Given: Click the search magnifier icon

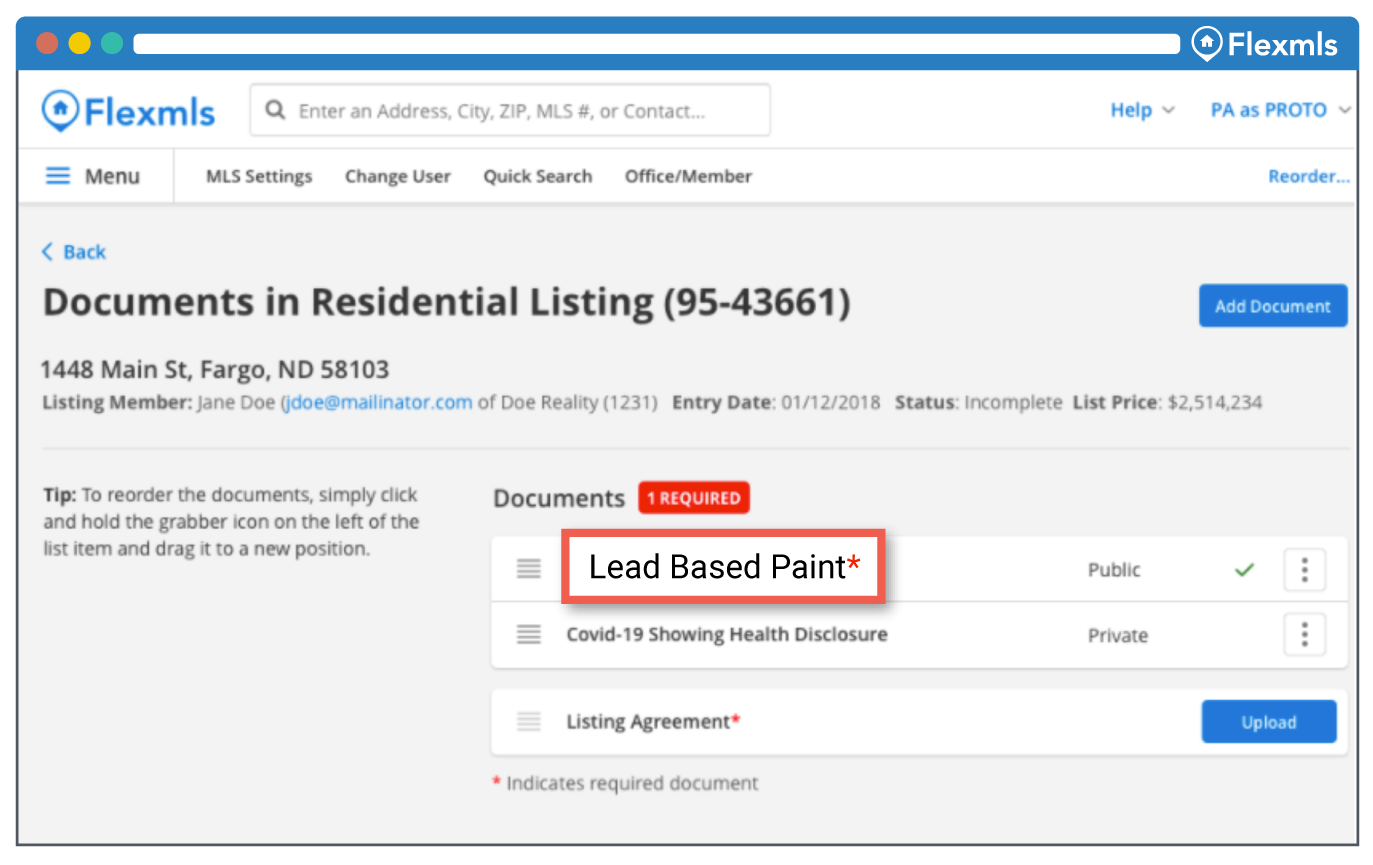Looking at the screenshot, I should pos(275,111).
